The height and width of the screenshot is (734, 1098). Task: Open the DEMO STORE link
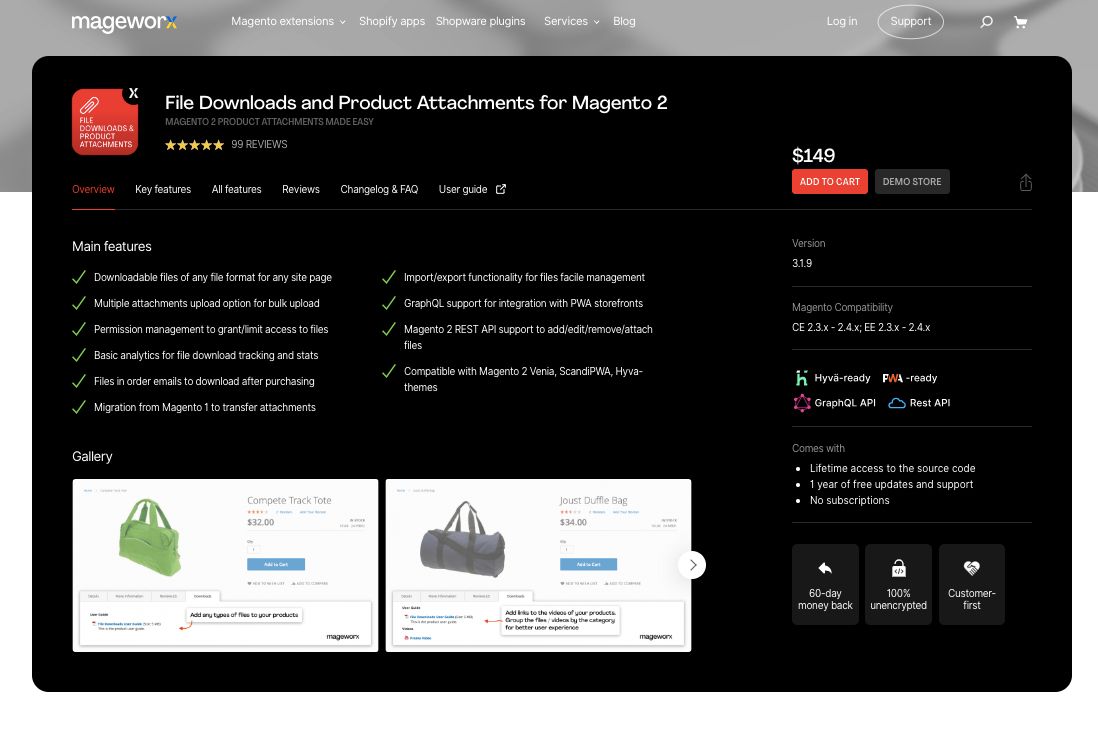coord(912,181)
